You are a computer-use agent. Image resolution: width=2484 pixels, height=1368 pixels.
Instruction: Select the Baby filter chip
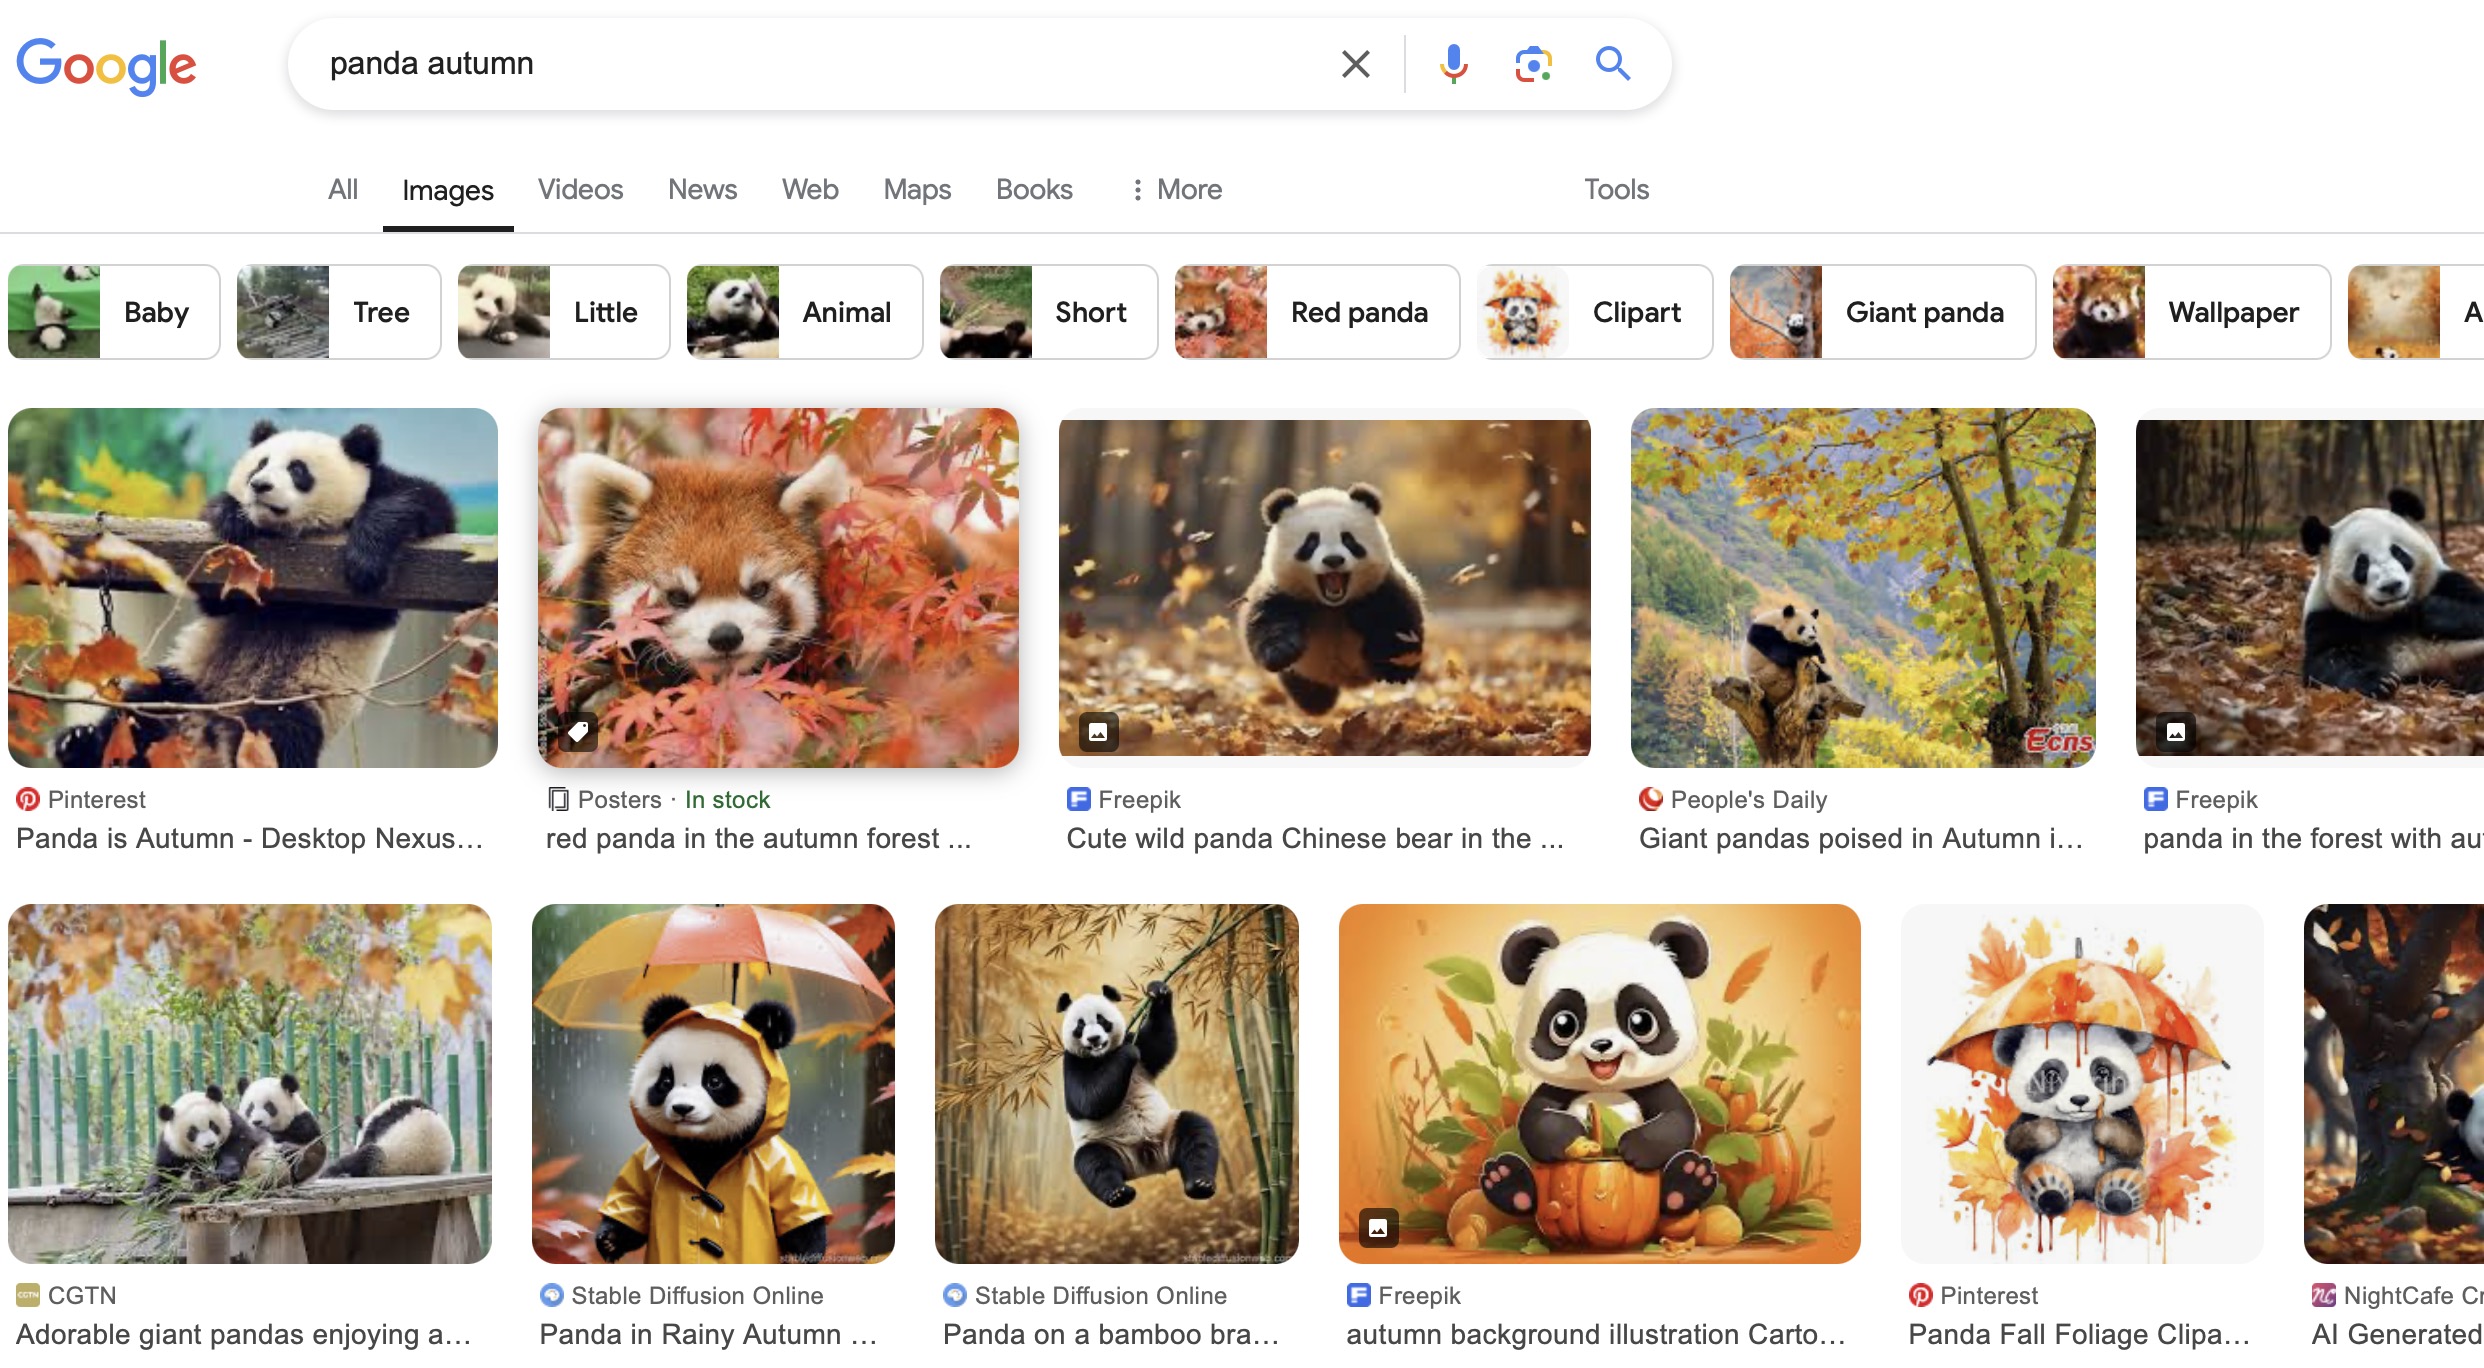click(x=114, y=312)
